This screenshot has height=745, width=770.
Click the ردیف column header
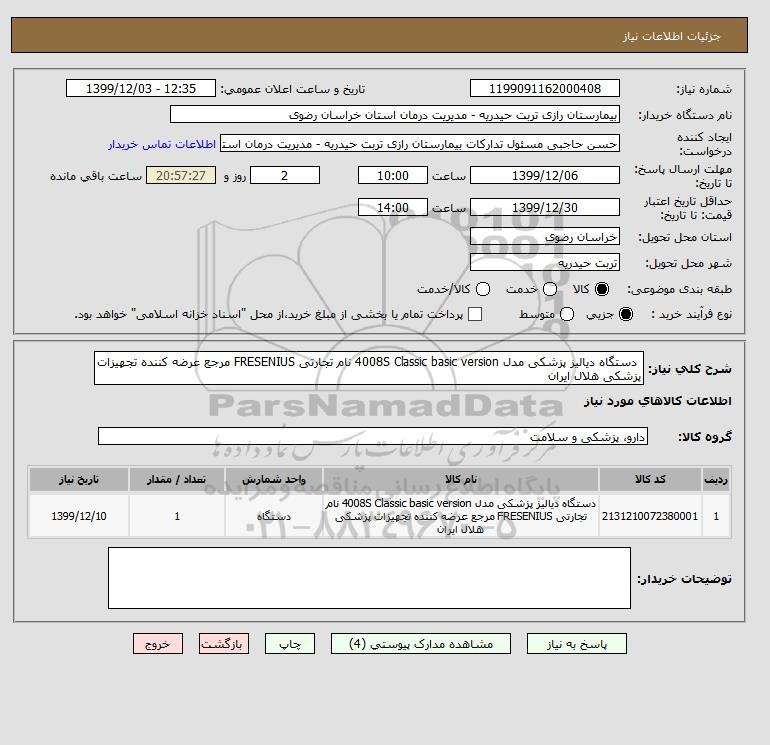click(716, 479)
